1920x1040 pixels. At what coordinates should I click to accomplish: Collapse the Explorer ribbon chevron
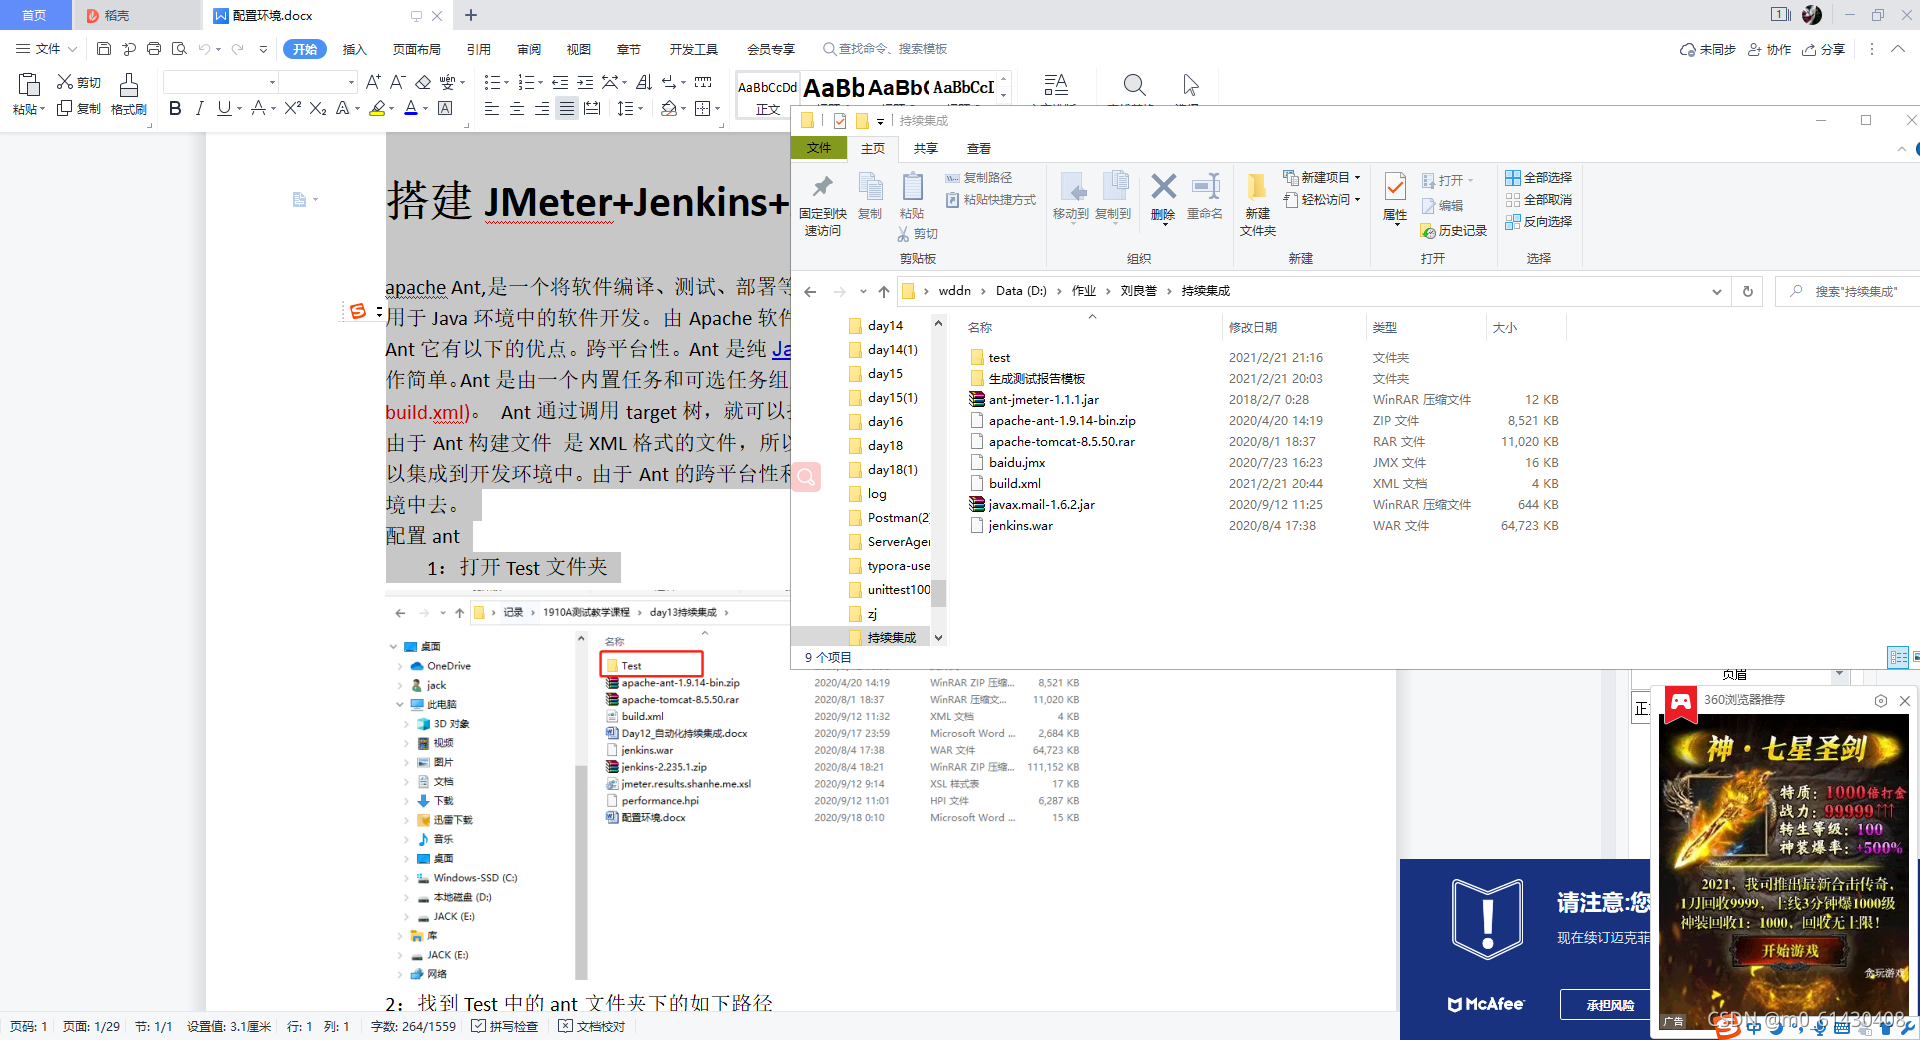tap(1902, 149)
